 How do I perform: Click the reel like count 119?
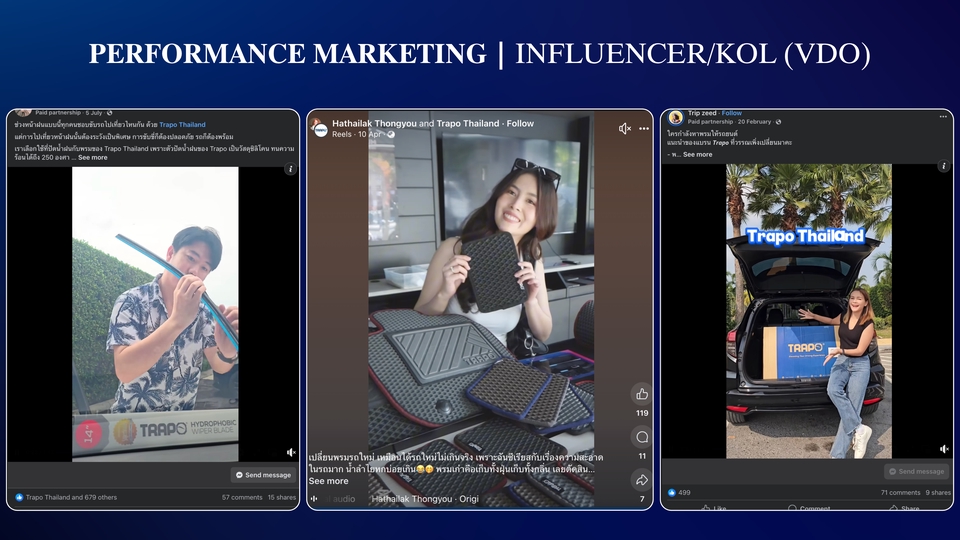point(642,413)
